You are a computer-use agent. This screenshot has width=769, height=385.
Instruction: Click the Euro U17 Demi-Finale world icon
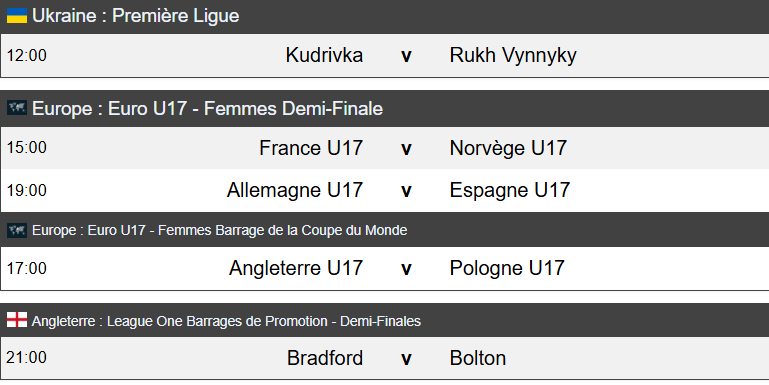pos(17,108)
